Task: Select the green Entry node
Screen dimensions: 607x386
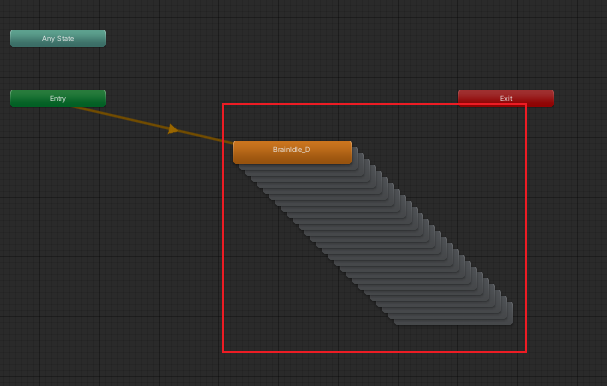Action: point(58,98)
